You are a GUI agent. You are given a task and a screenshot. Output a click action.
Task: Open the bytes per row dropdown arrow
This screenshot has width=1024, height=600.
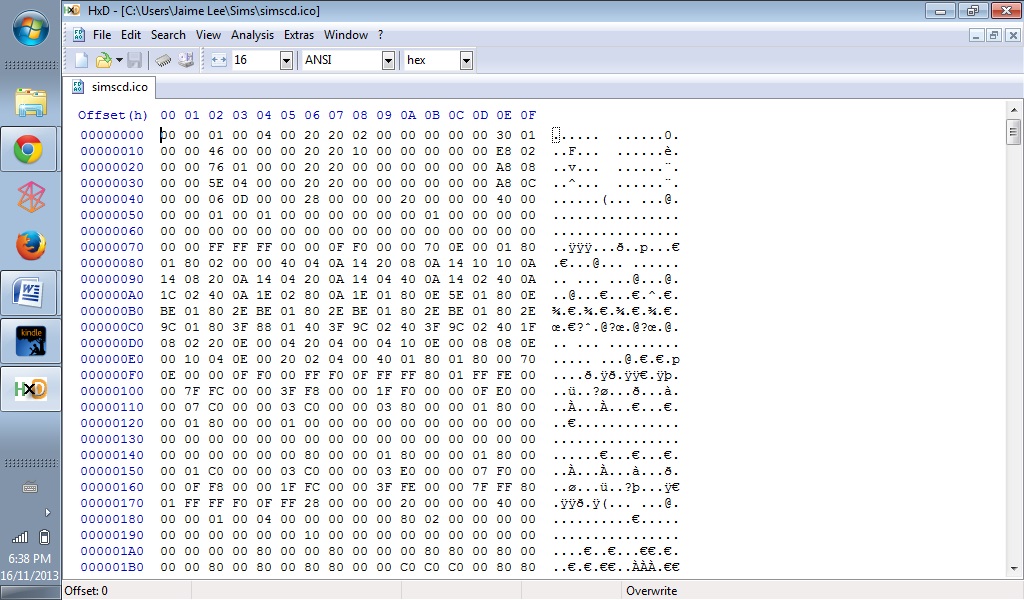pyautogui.click(x=286, y=61)
